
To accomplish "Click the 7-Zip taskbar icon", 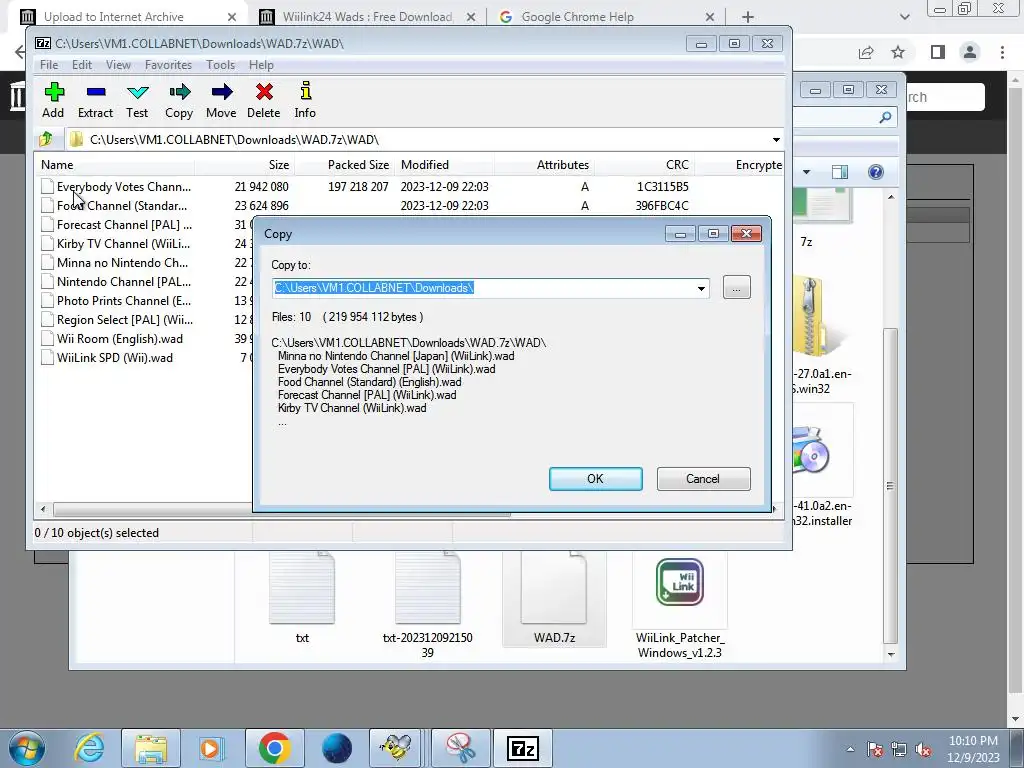I will 522,748.
